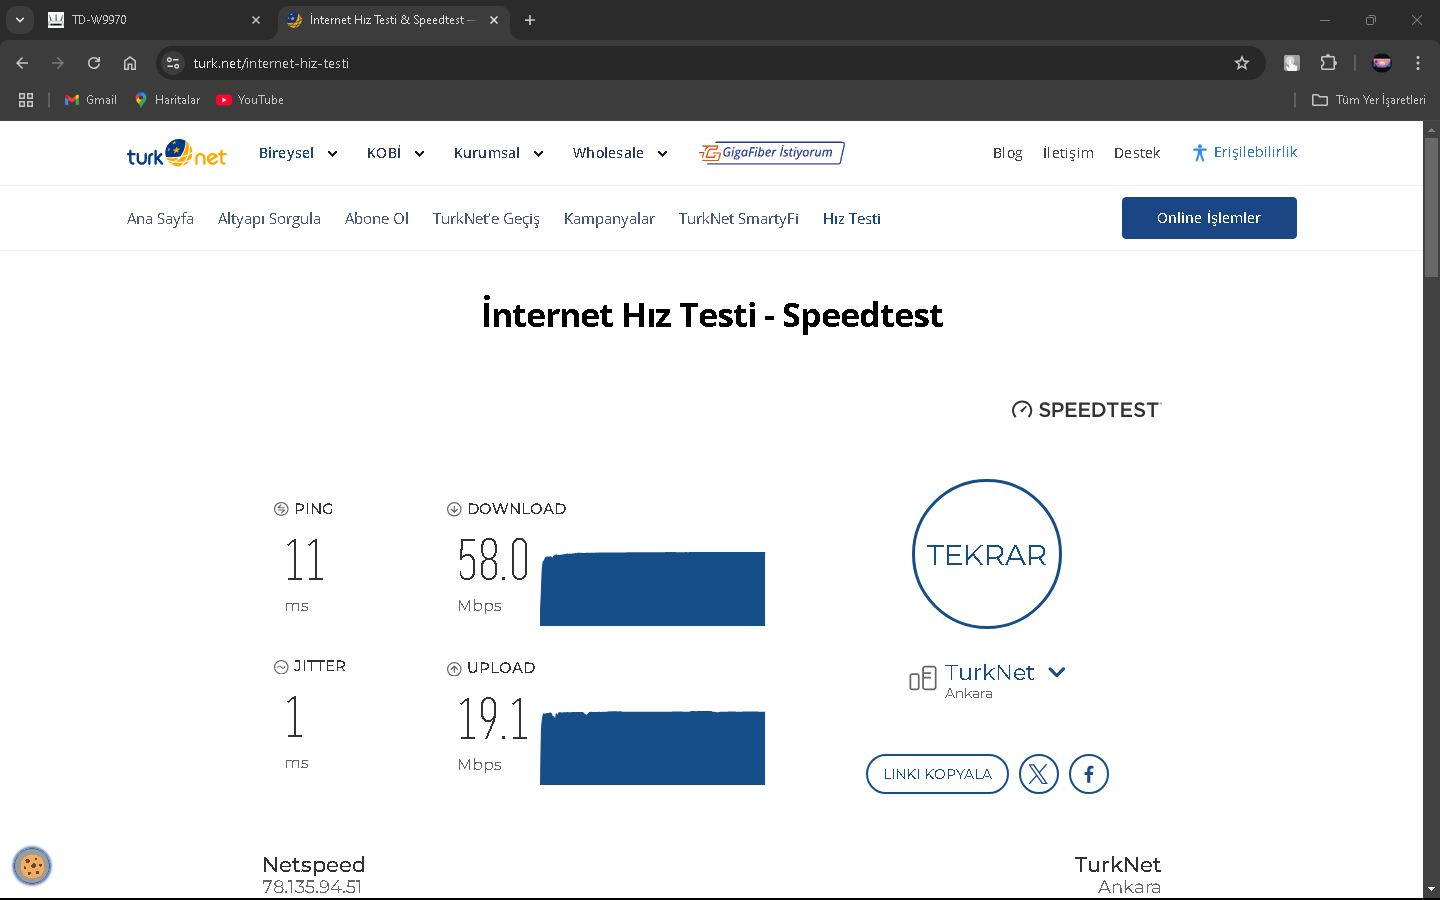The width and height of the screenshot is (1440, 900).
Task: Open the Tüm Yer İşaretleri folder
Action: pyautogui.click(x=1369, y=100)
